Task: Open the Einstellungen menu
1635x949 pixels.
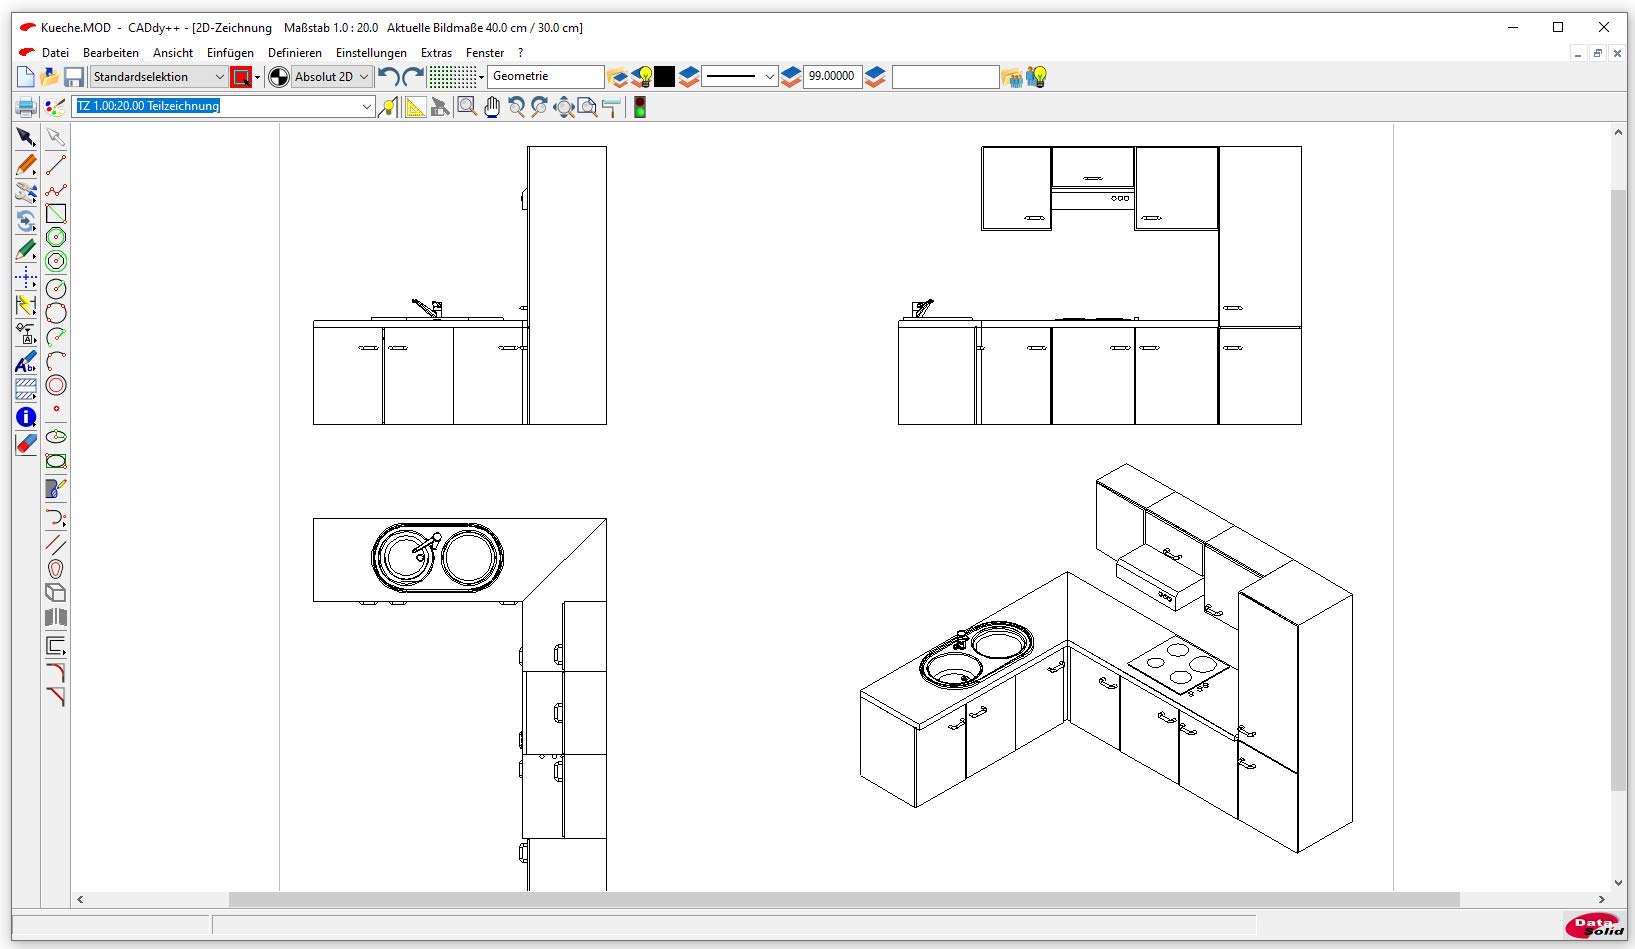Action: pyautogui.click(x=371, y=53)
